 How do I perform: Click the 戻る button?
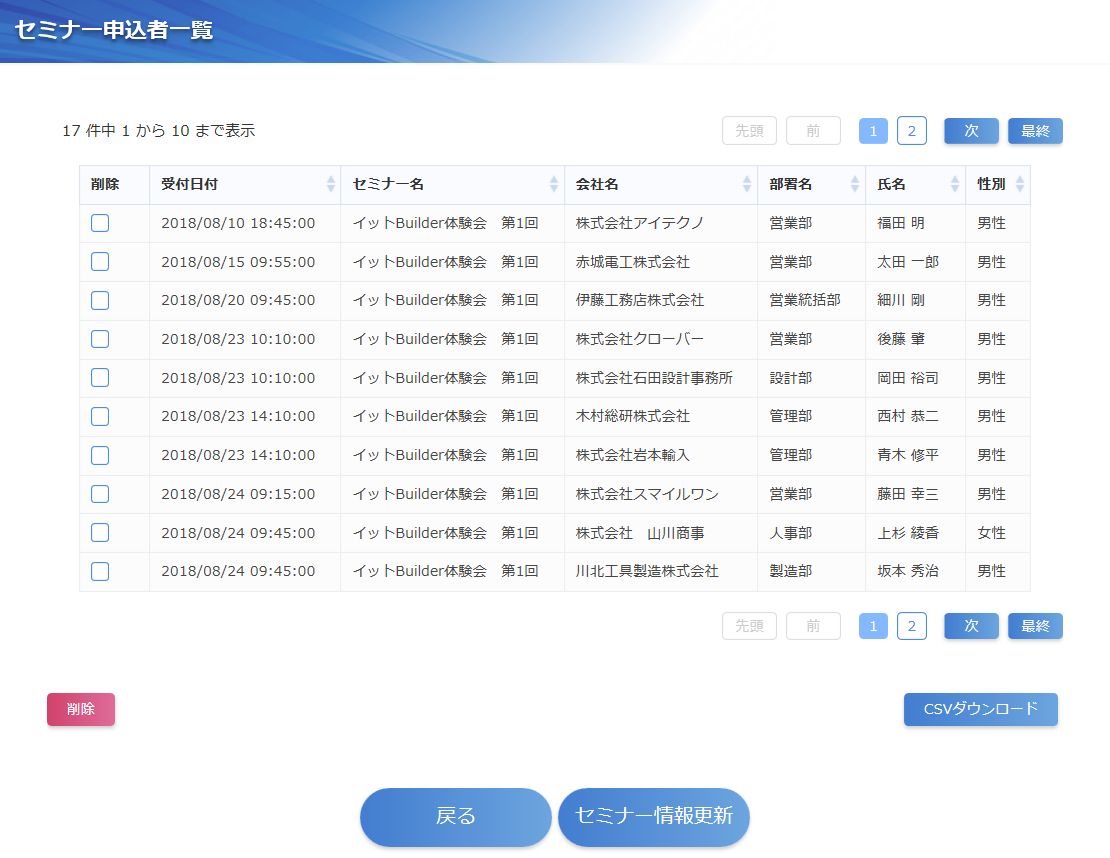(456, 816)
